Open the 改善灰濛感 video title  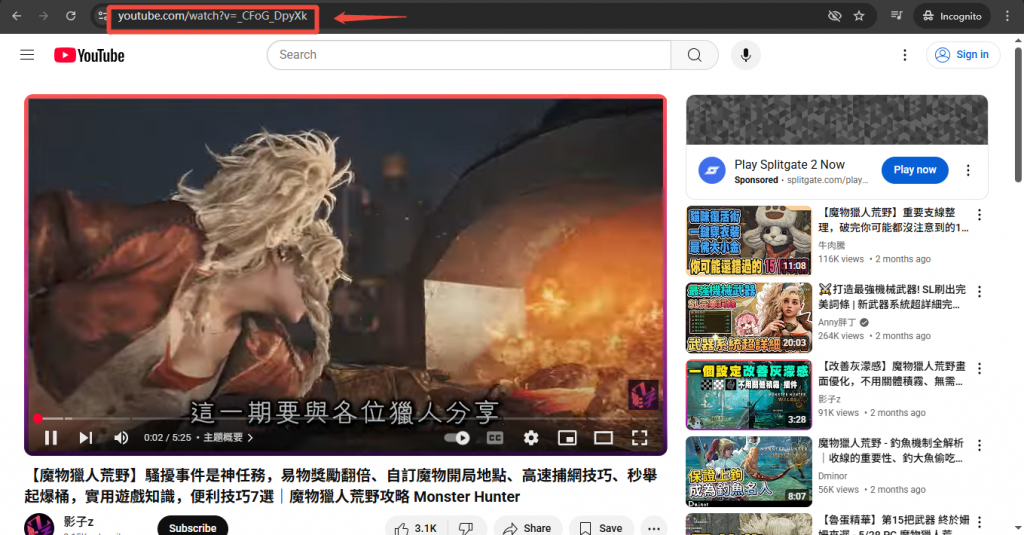pyautogui.click(x=891, y=374)
